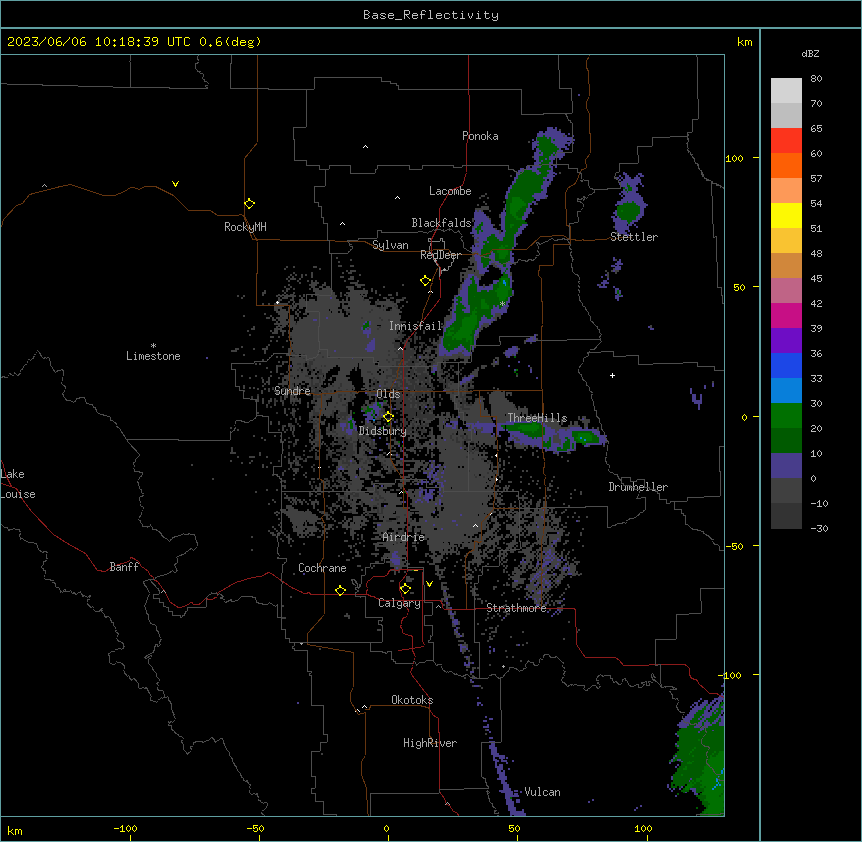The image size is (862, 842).
Task: Click the yellow marker inside Calgary
Action: [x=405, y=589]
